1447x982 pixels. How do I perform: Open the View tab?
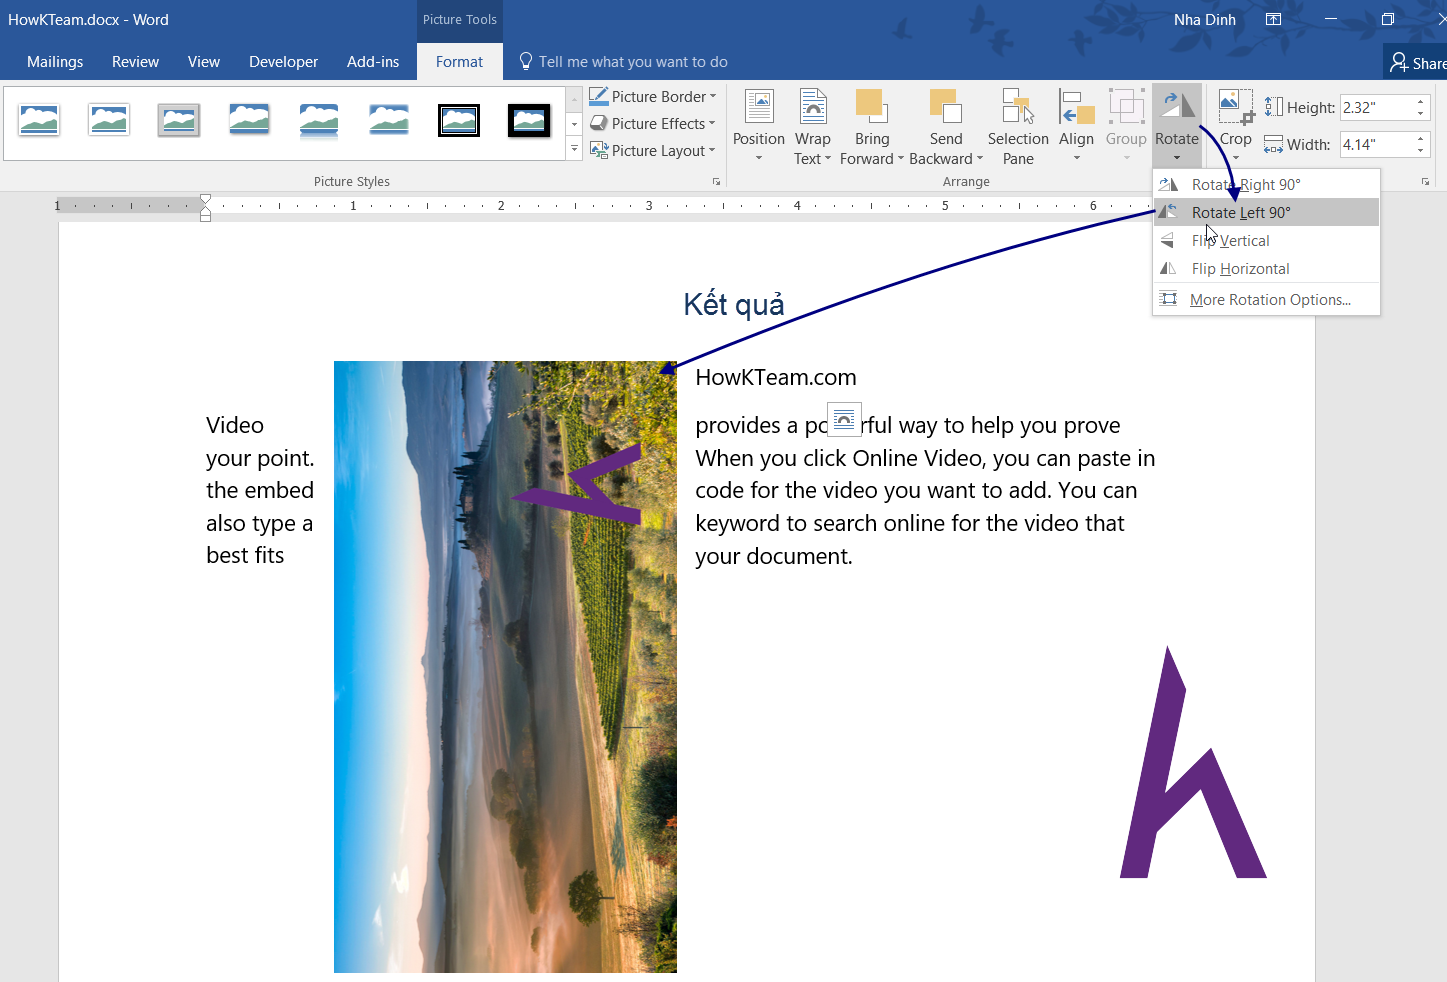click(204, 61)
